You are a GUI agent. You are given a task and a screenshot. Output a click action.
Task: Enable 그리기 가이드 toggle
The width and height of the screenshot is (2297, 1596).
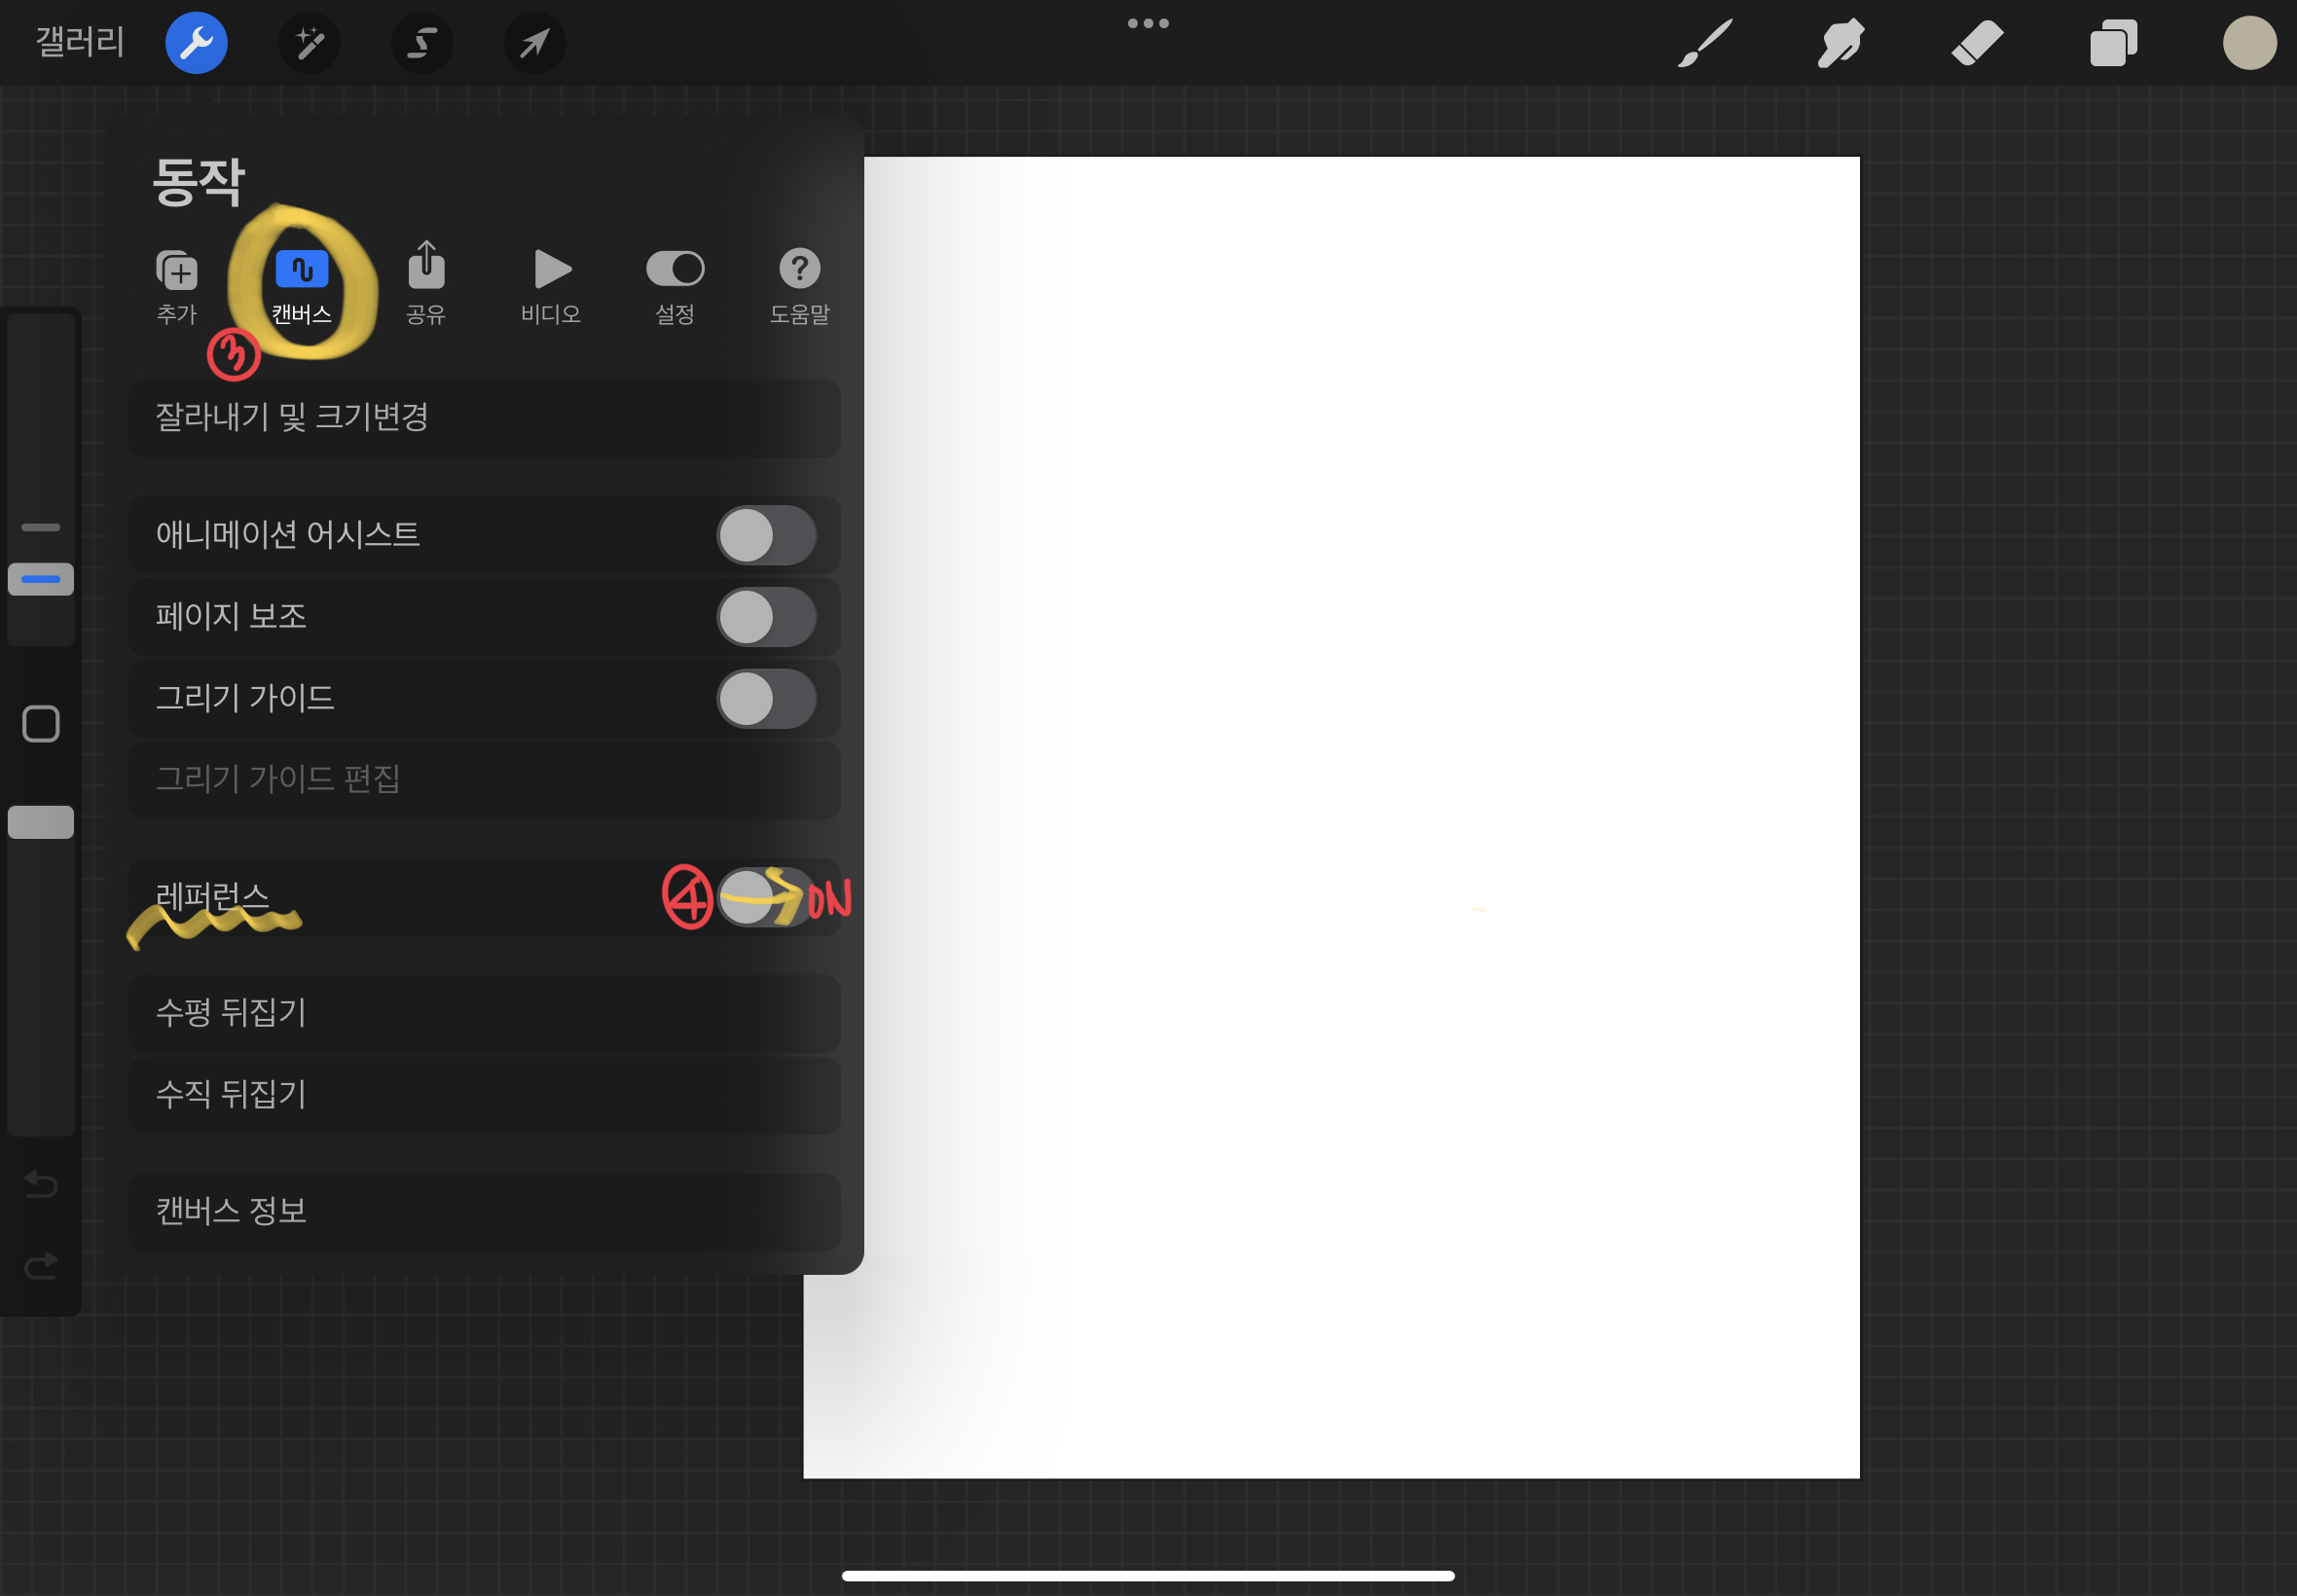pos(766,698)
